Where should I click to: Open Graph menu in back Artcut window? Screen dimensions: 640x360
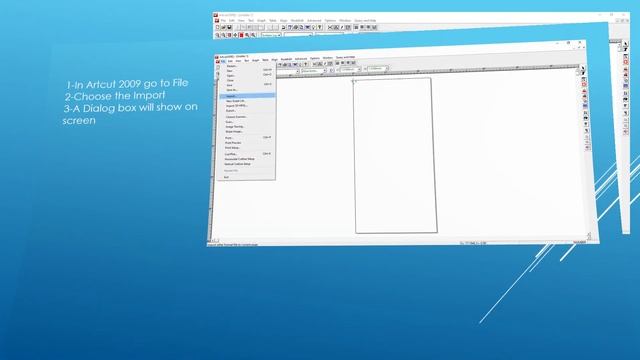coord(261,20)
